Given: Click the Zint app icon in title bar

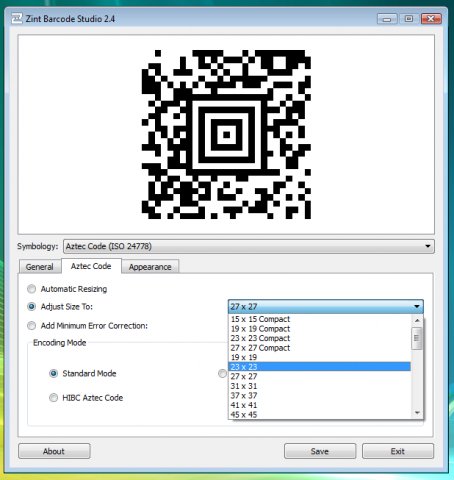Looking at the screenshot, I should (17, 18).
